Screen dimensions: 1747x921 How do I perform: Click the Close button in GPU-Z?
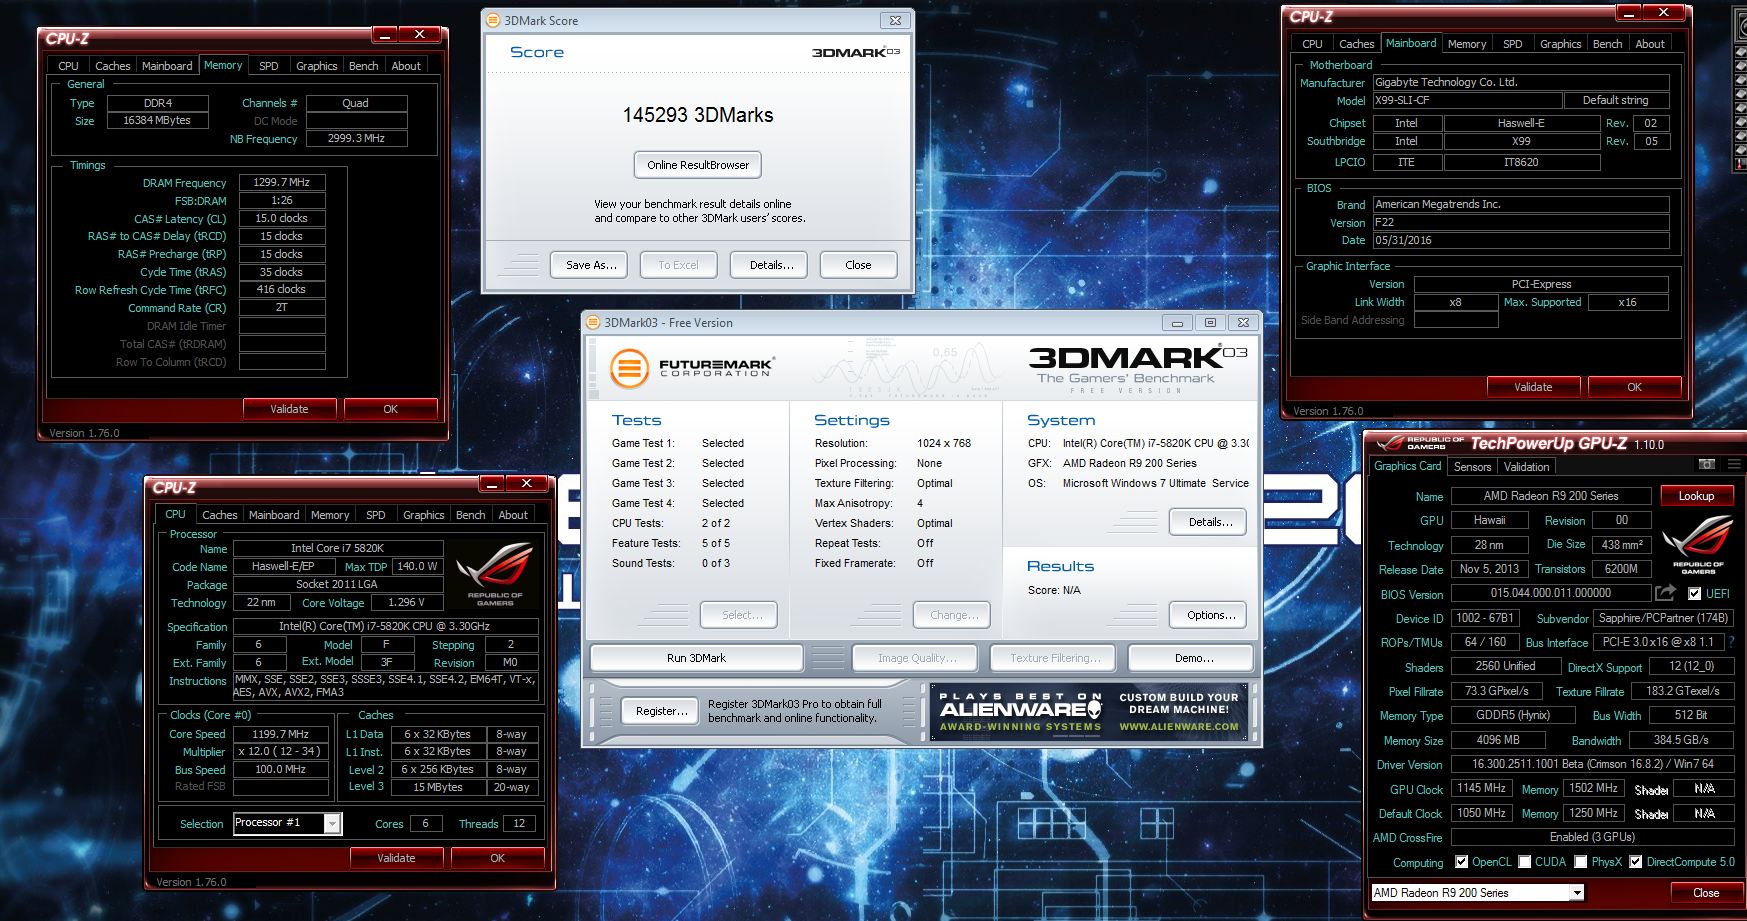[1706, 893]
